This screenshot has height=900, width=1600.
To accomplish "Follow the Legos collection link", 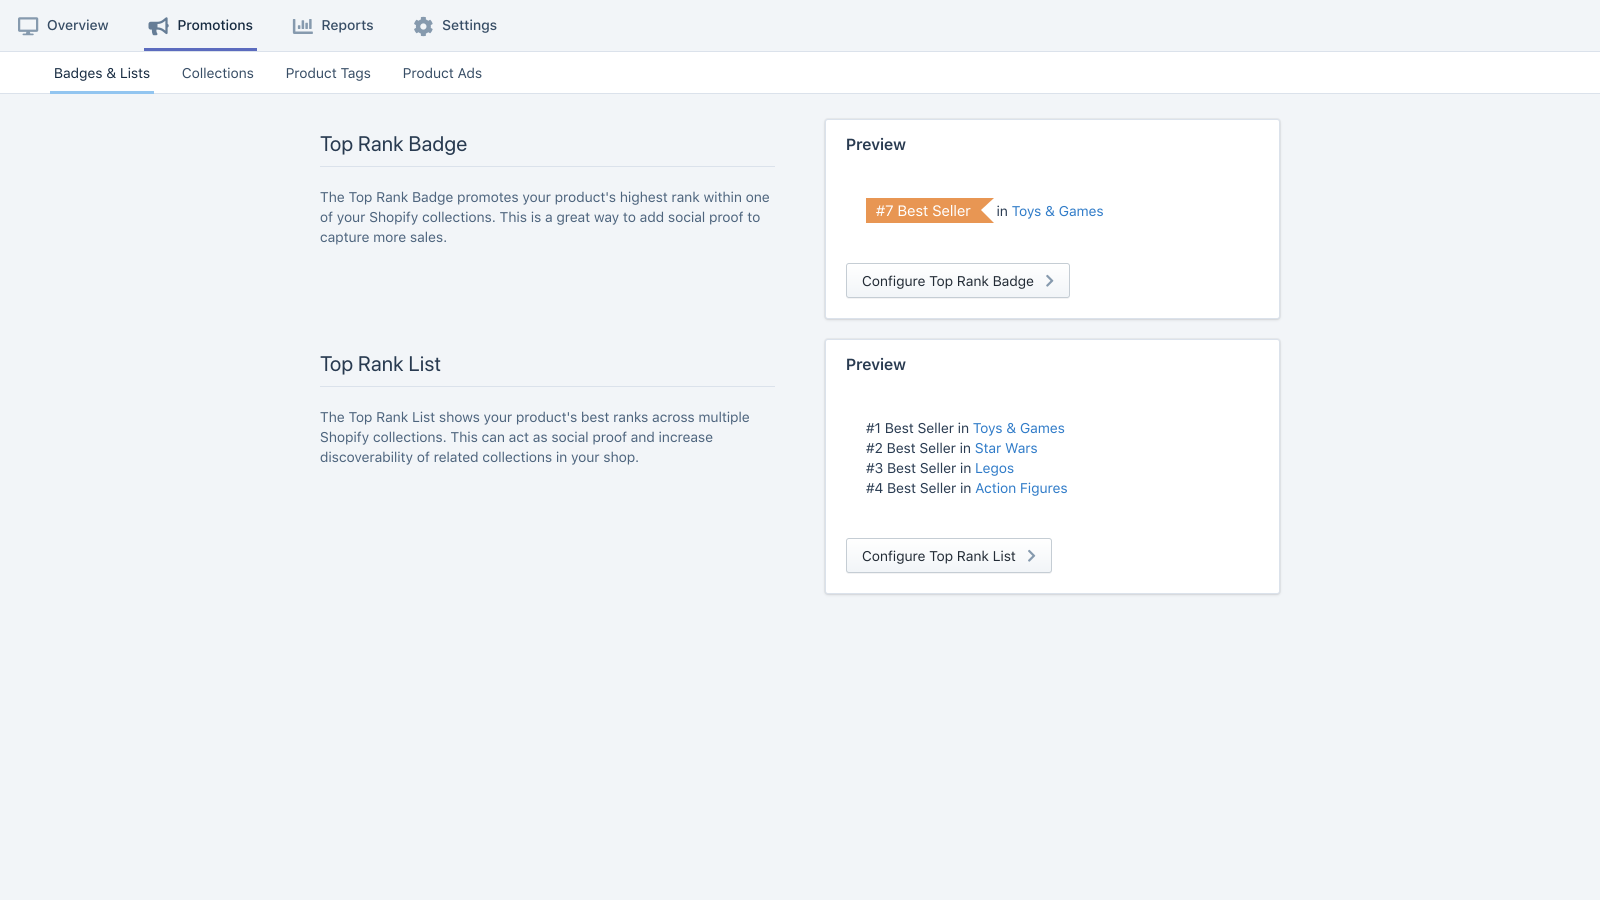I will pyautogui.click(x=994, y=468).
